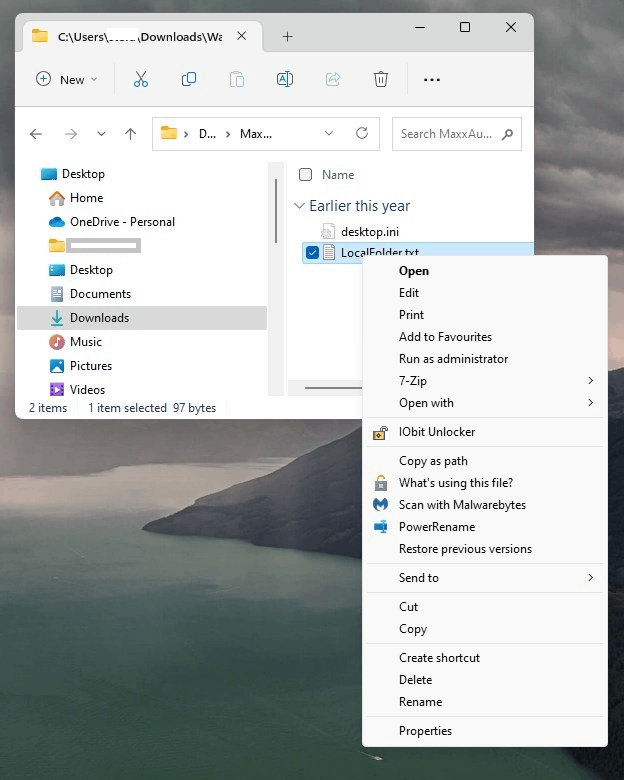
Task: Click the Max... breadcrumb segment
Action: [256, 134]
